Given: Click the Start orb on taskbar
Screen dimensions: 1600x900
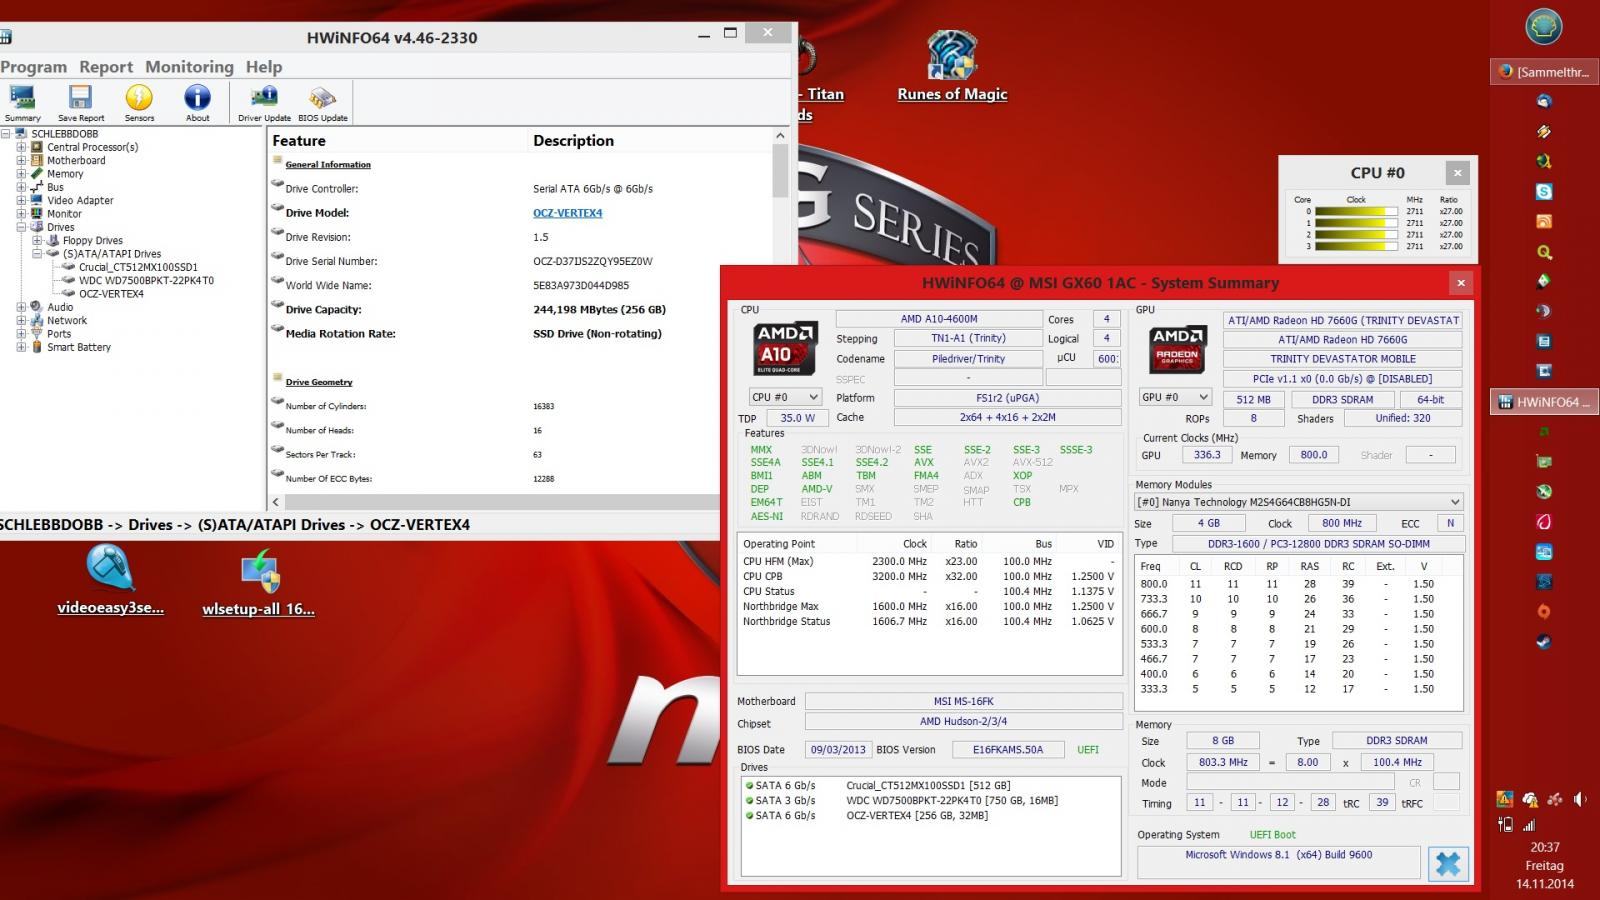Looking at the screenshot, I should (x=1544, y=27).
